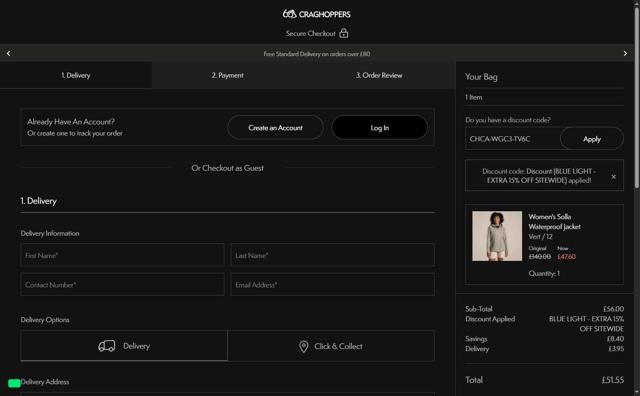Image resolution: width=640 pixels, height=396 pixels.
Task: Open the 1. Delivery step tab
Action: point(76,75)
